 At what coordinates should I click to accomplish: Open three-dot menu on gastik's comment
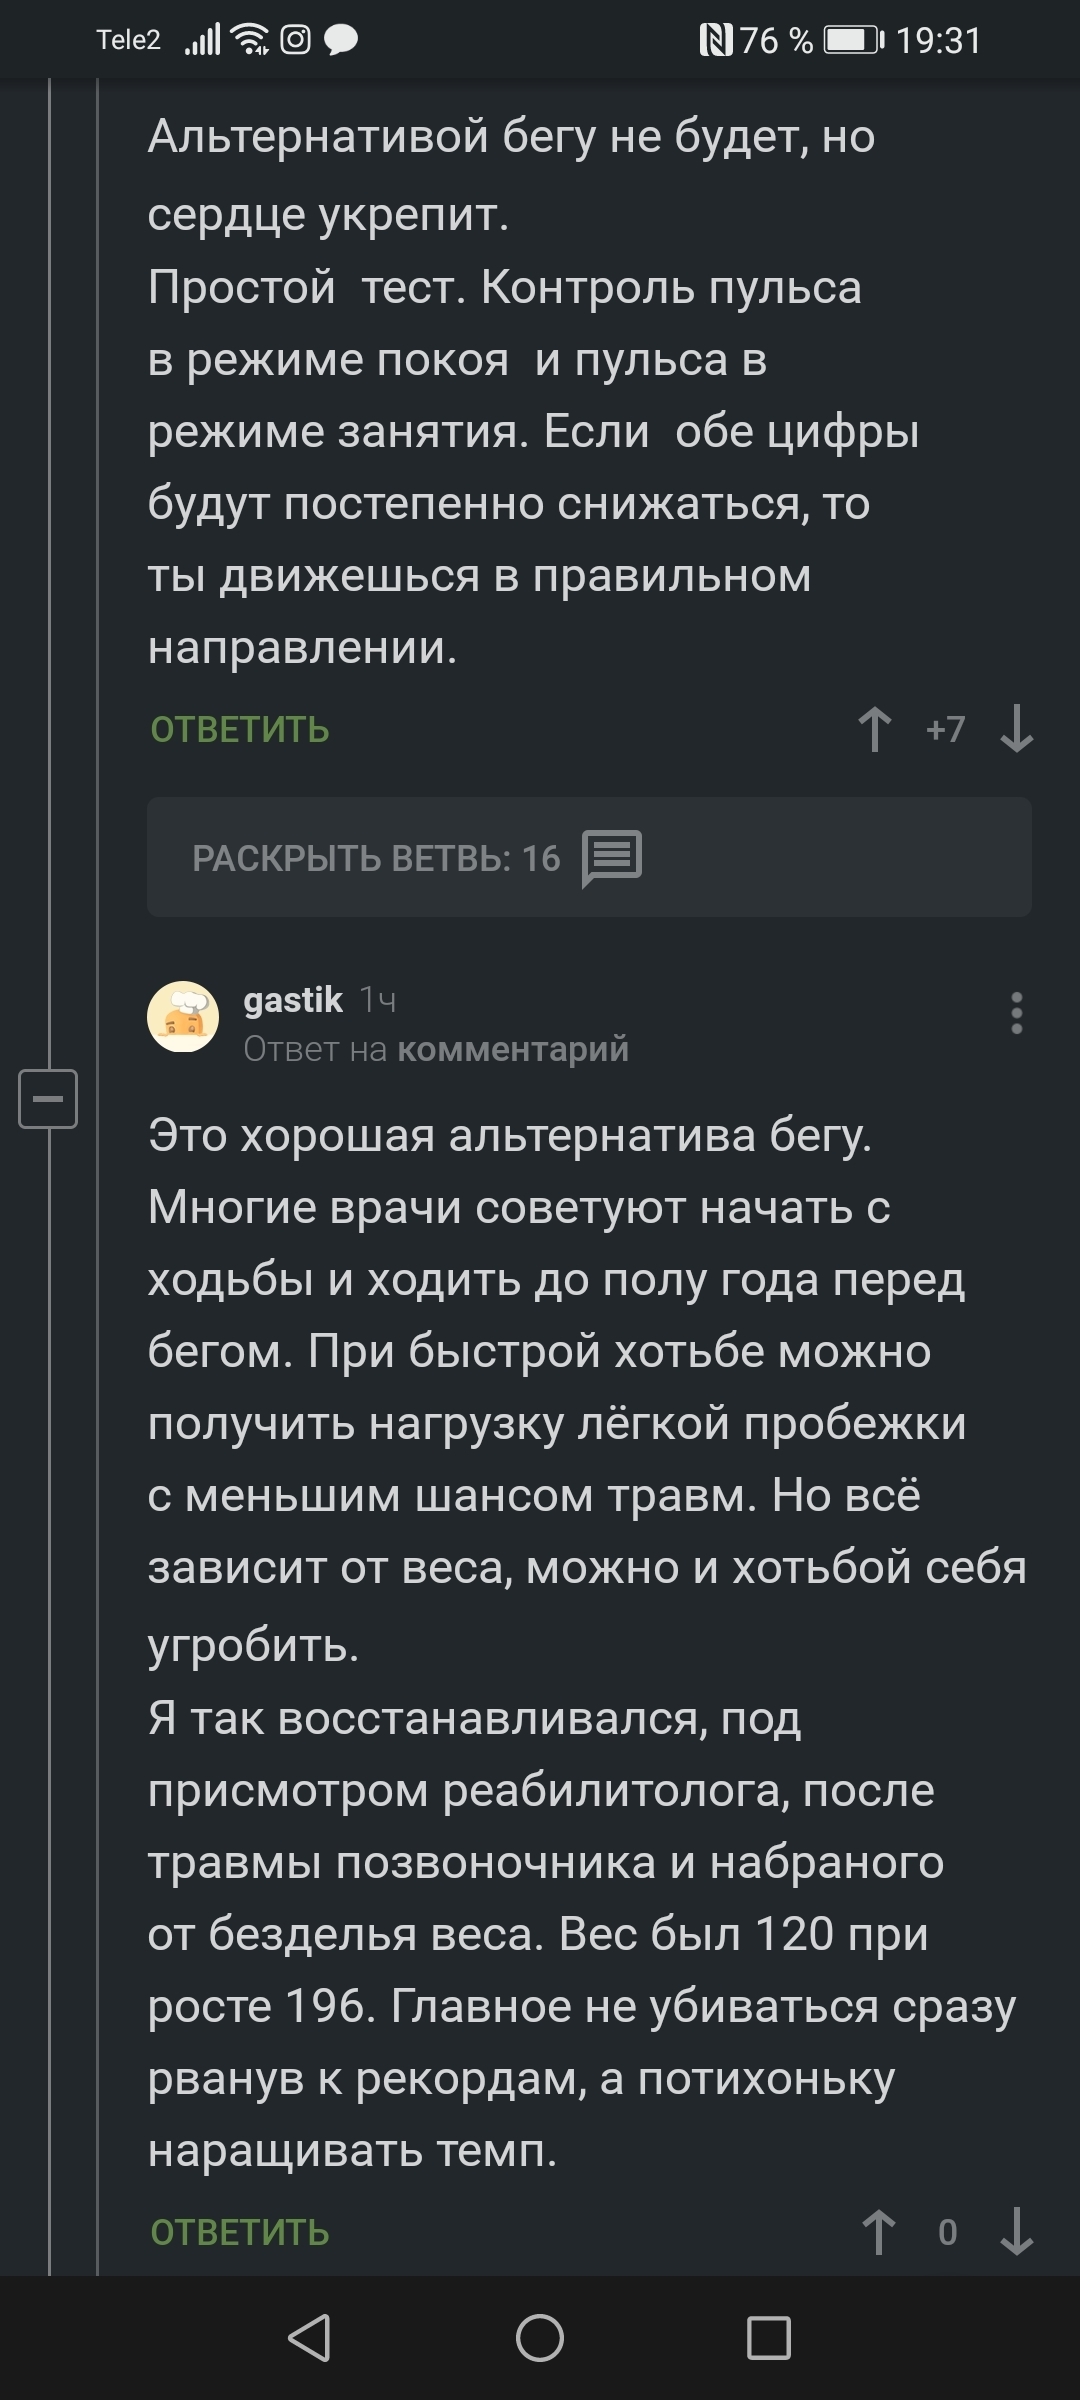(1016, 1013)
